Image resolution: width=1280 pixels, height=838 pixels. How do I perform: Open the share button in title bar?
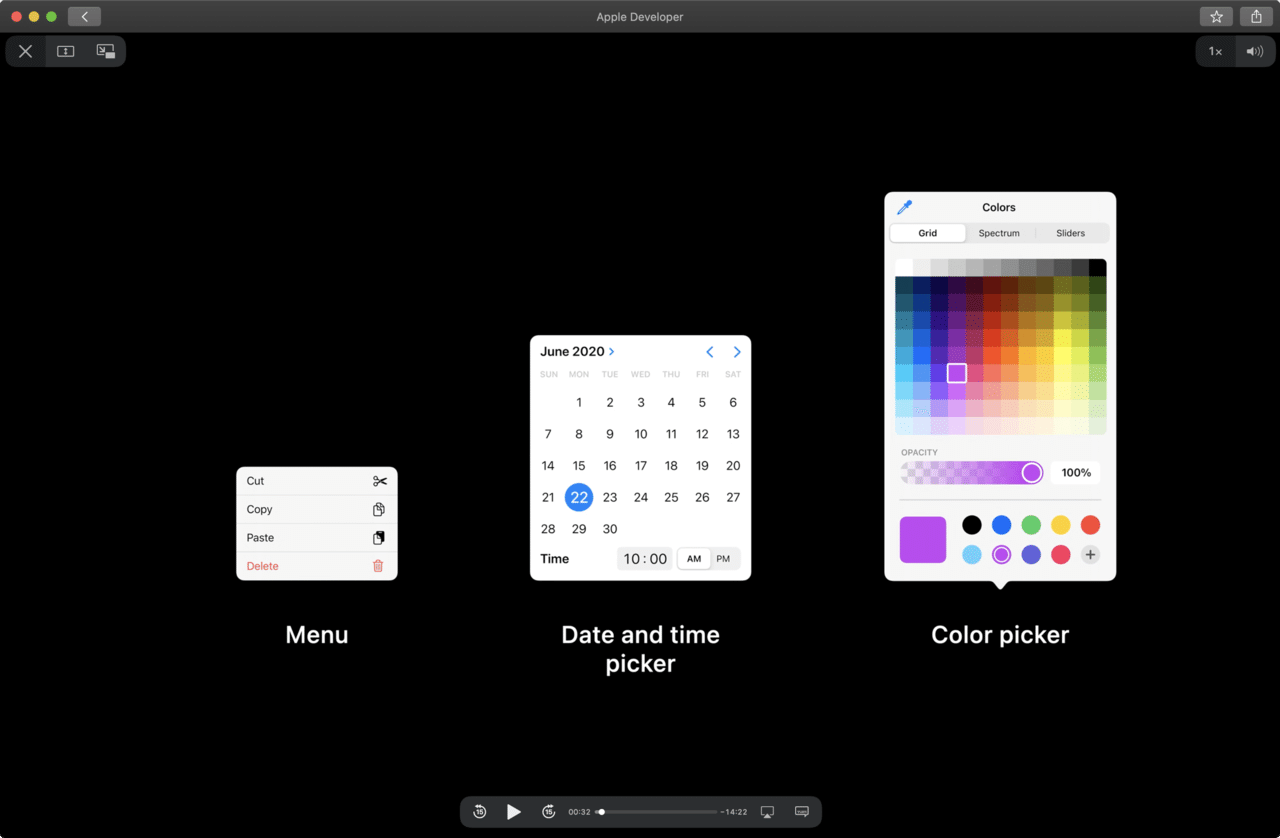(1256, 17)
